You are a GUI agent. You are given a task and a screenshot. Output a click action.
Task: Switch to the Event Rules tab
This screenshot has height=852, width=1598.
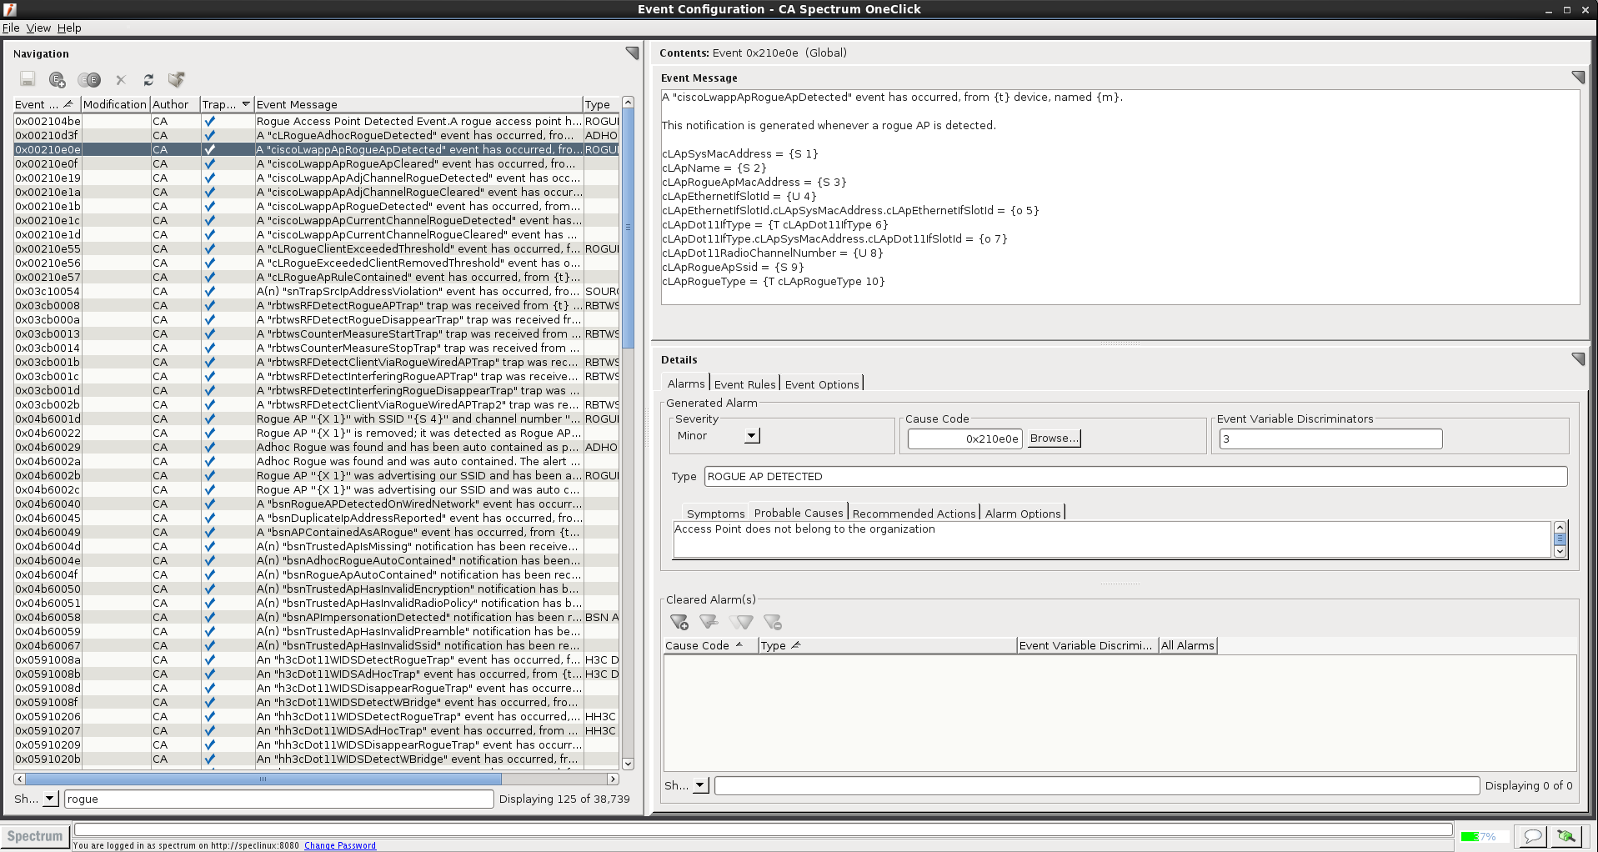click(744, 384)
